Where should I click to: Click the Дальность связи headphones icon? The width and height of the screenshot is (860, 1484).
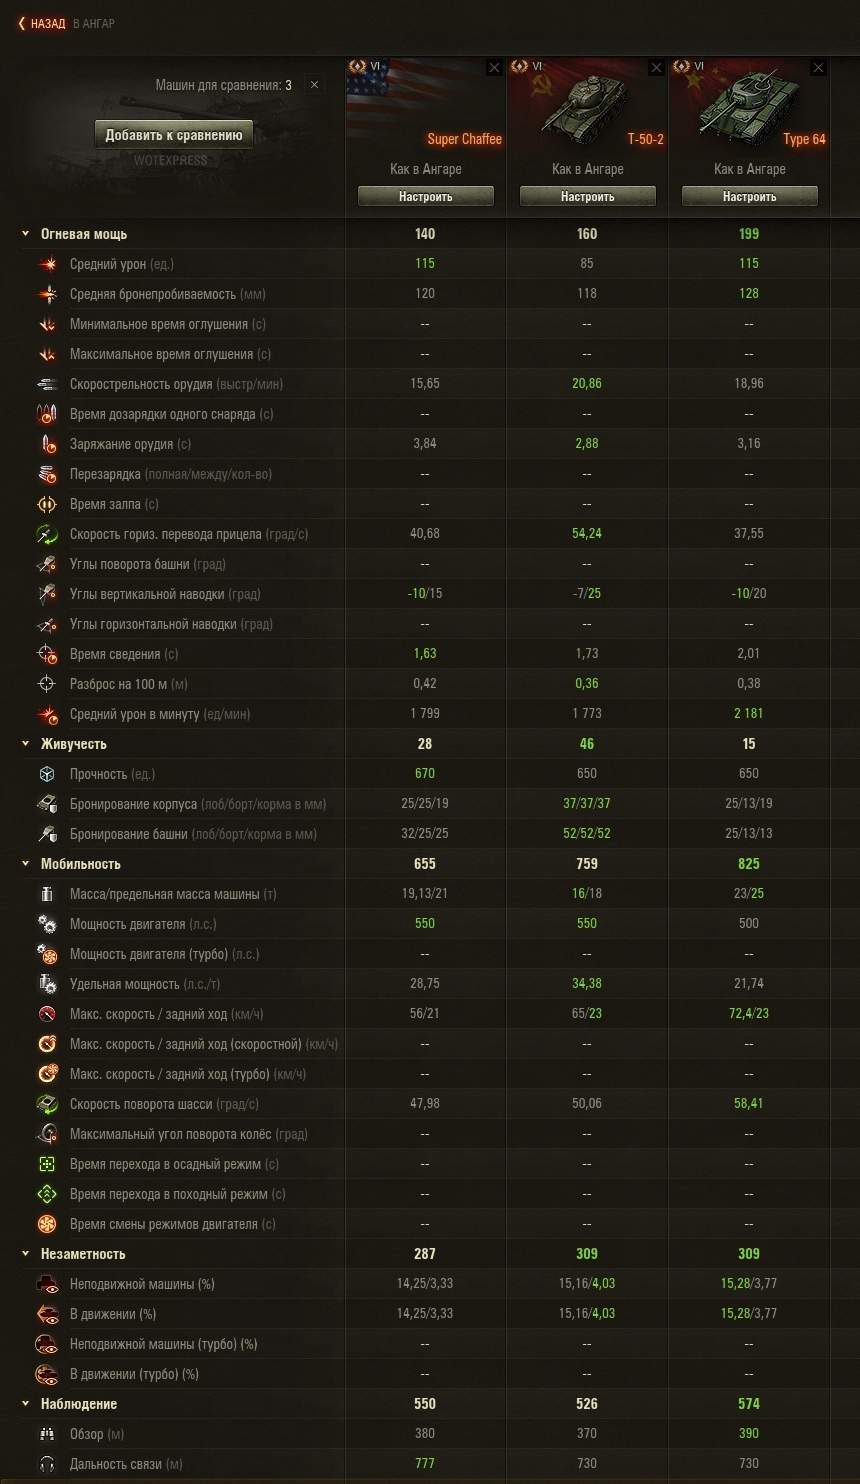47,1464
